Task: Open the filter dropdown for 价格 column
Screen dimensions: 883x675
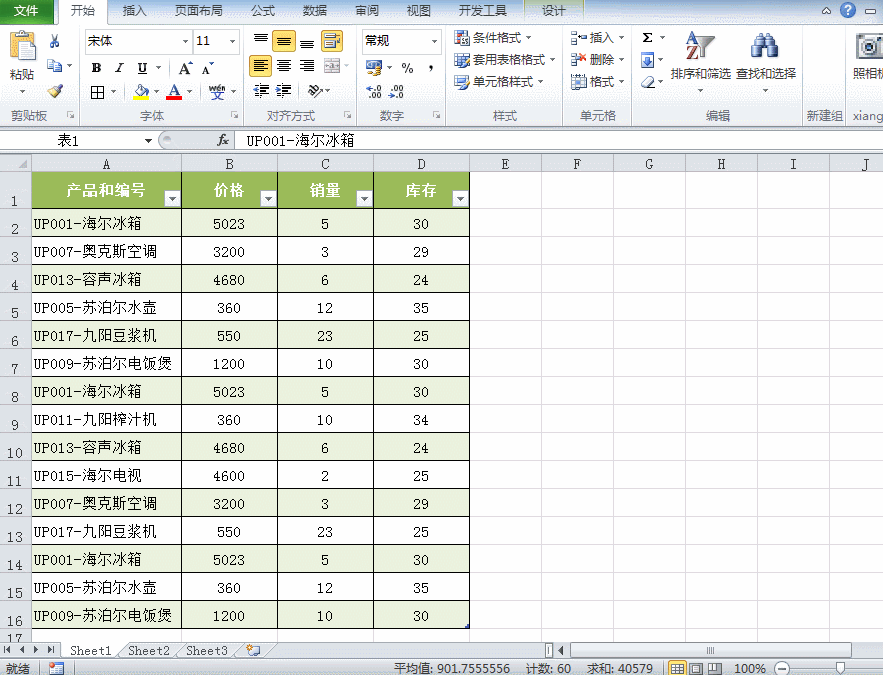Action: (268, 199)
